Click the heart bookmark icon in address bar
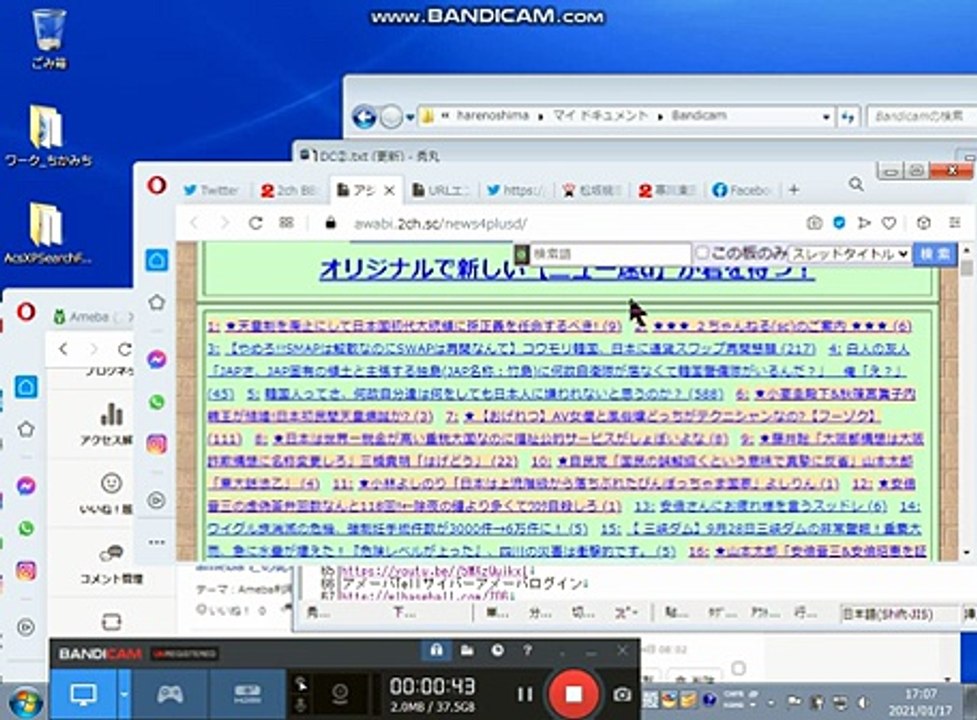The height and width of the screenshot is (720, 977). tap(889, 222)
